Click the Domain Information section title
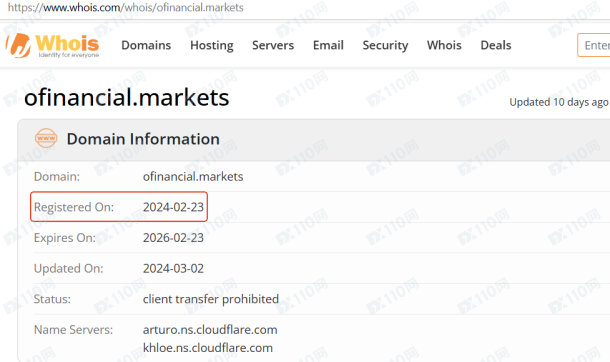Screen dimensions: 610x362 (x=143, y=139)
